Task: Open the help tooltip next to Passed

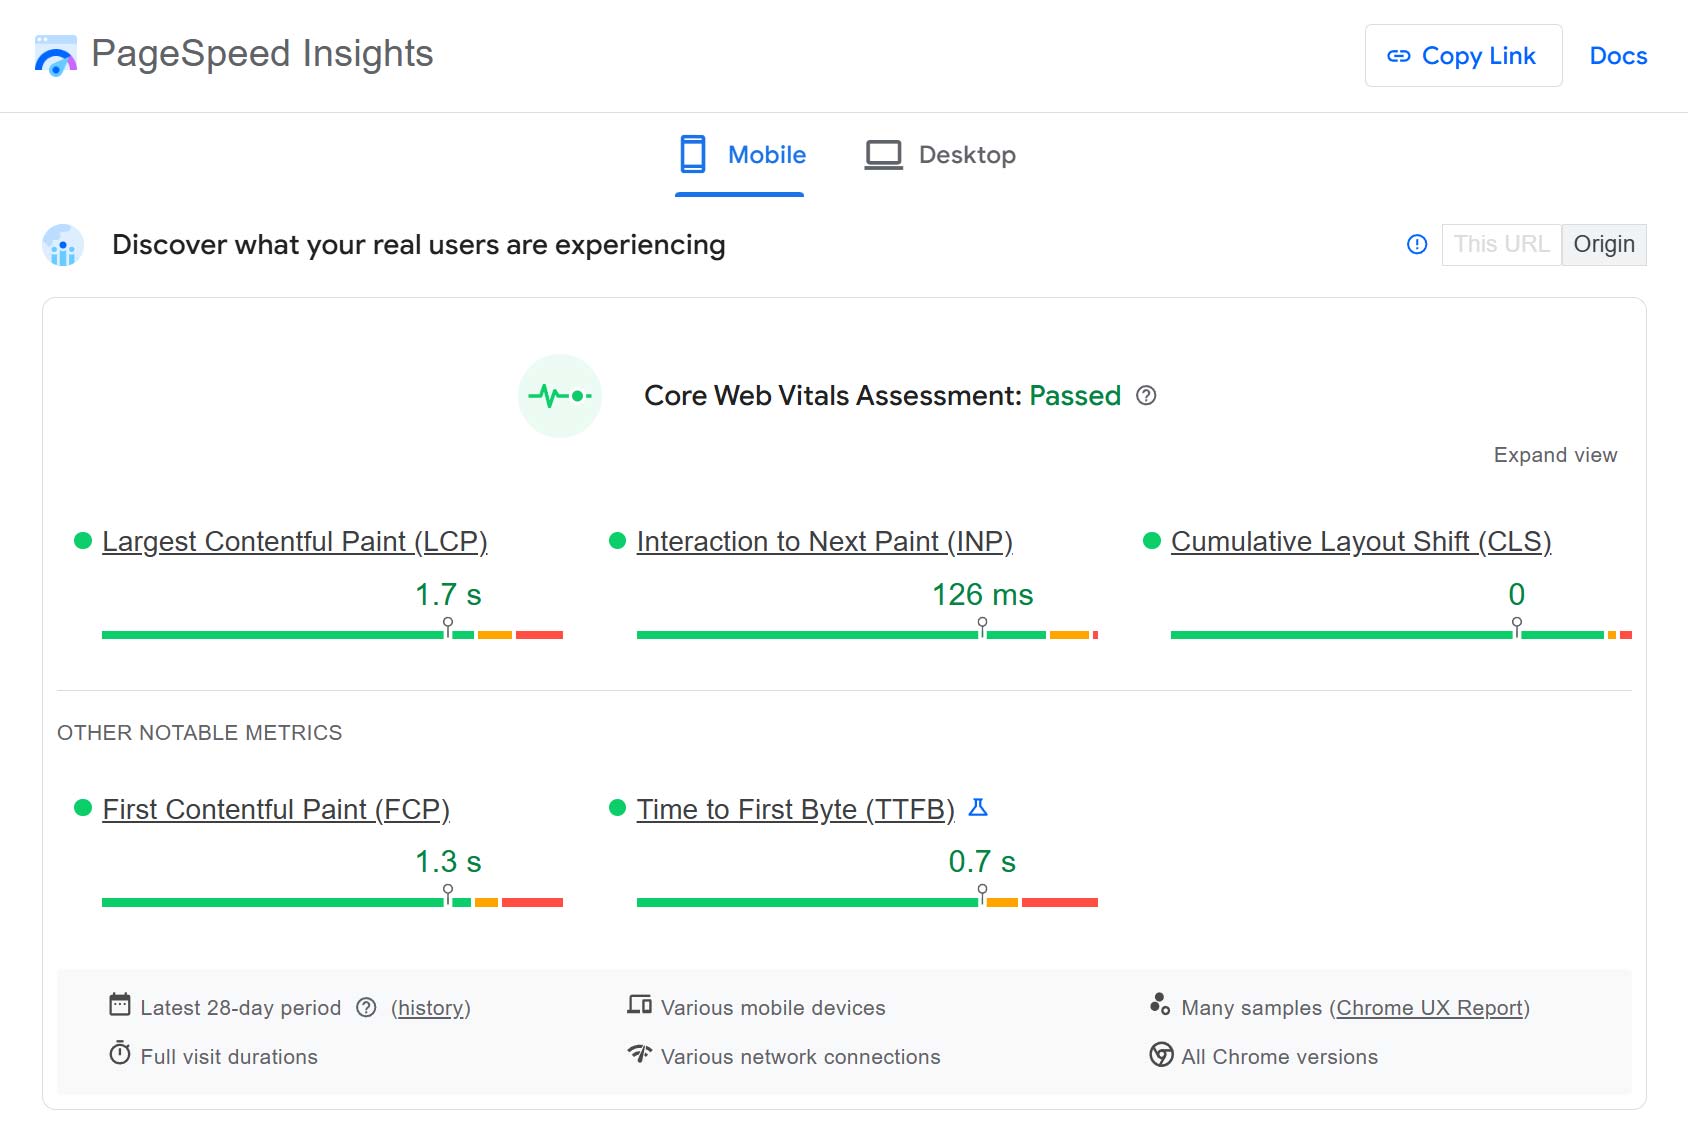Action: [1147, 396]
